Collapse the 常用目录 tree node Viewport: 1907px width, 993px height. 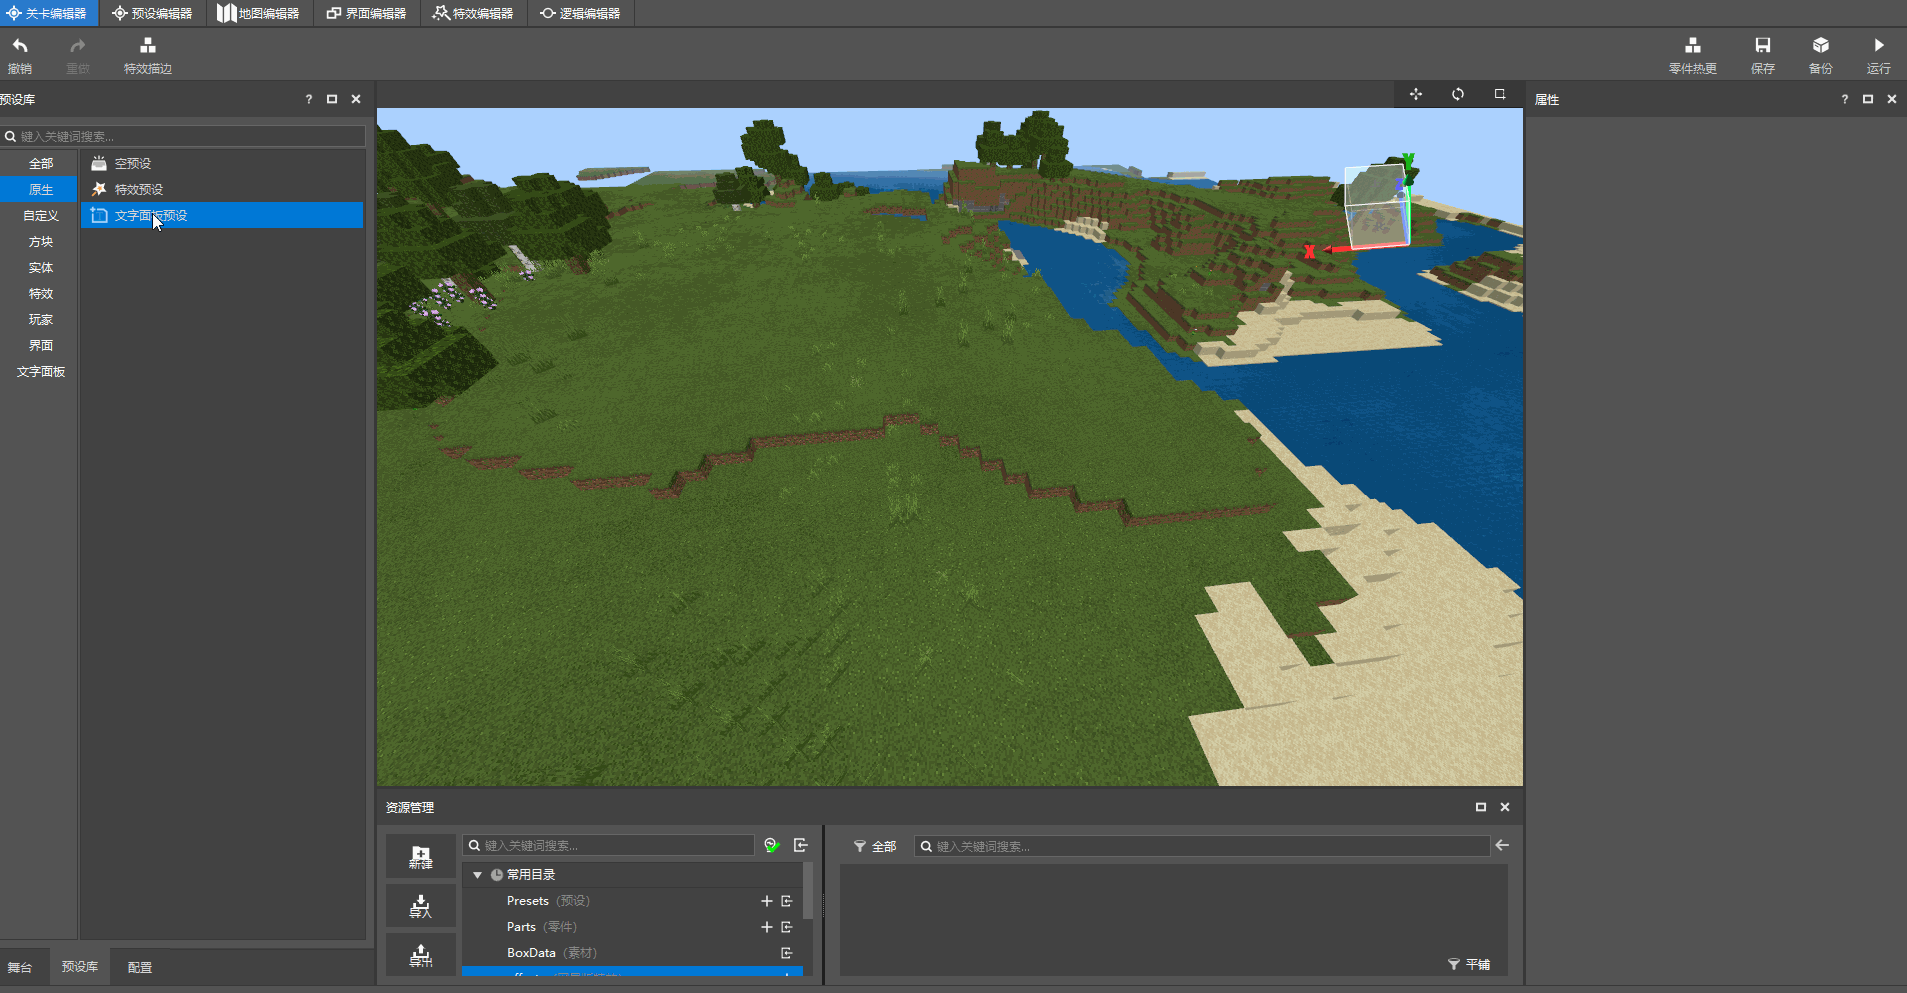pos(478,875)
